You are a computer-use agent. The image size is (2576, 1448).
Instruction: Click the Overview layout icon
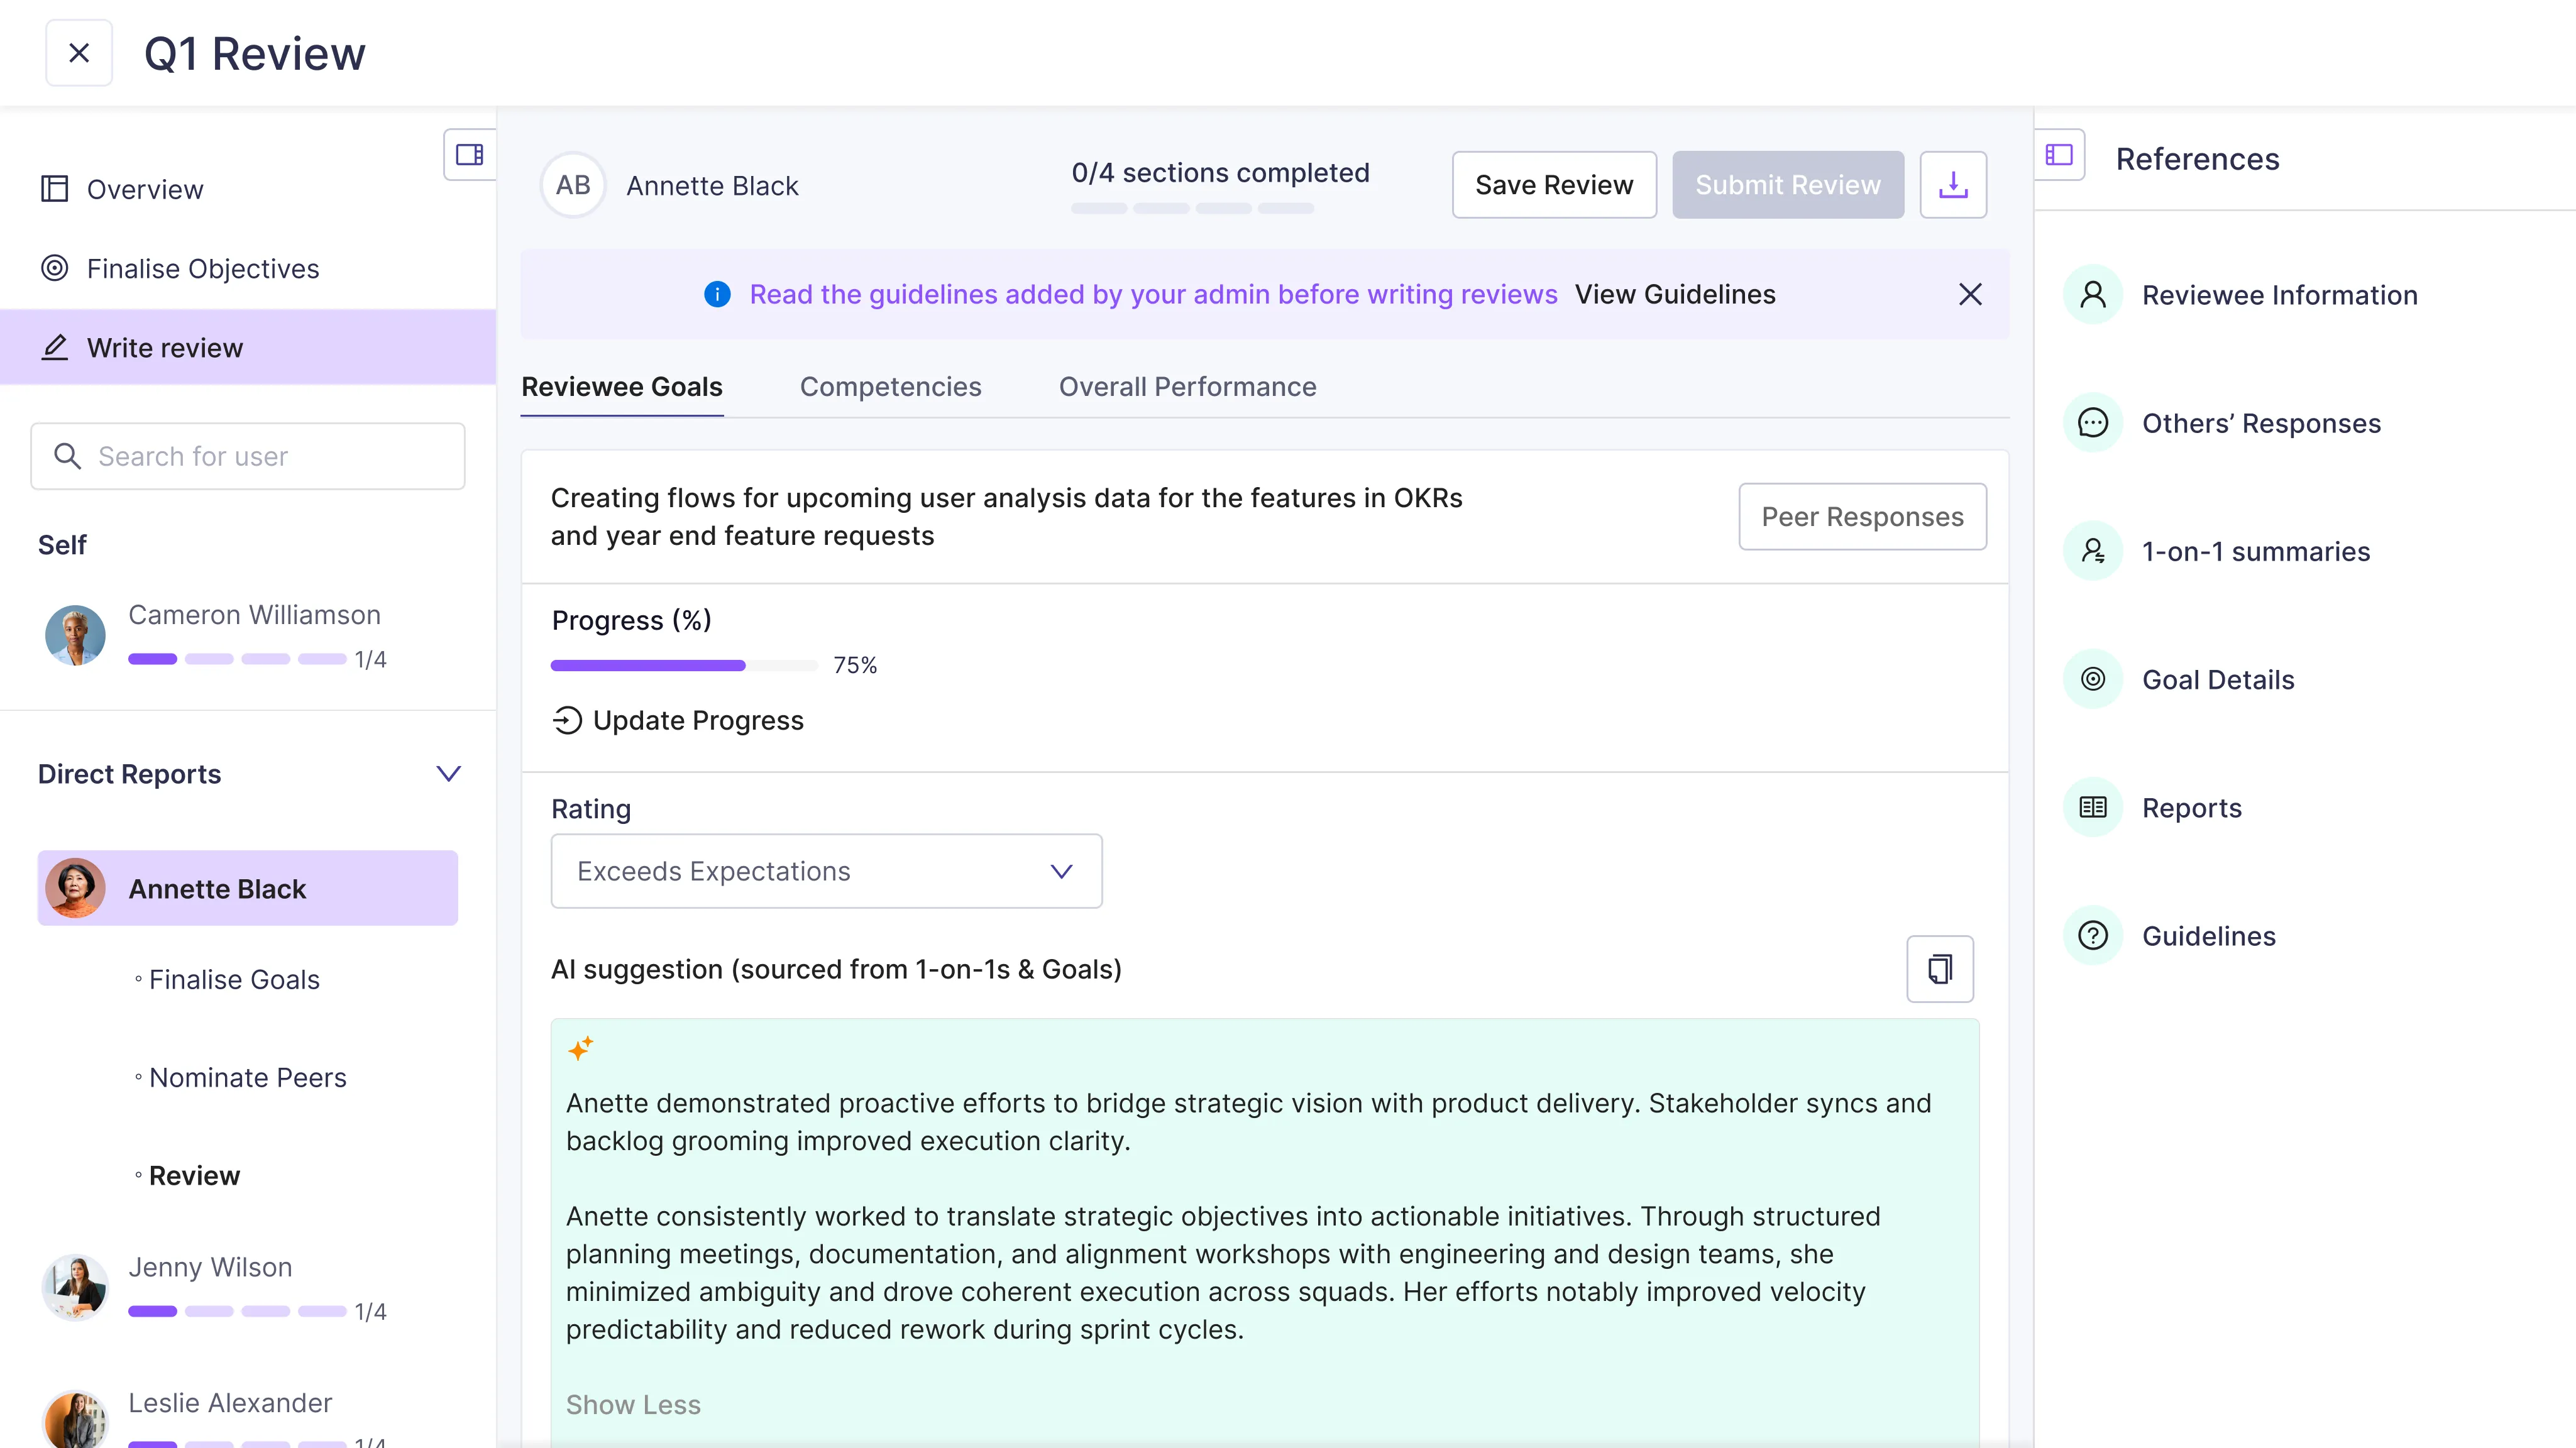(54, 189)
